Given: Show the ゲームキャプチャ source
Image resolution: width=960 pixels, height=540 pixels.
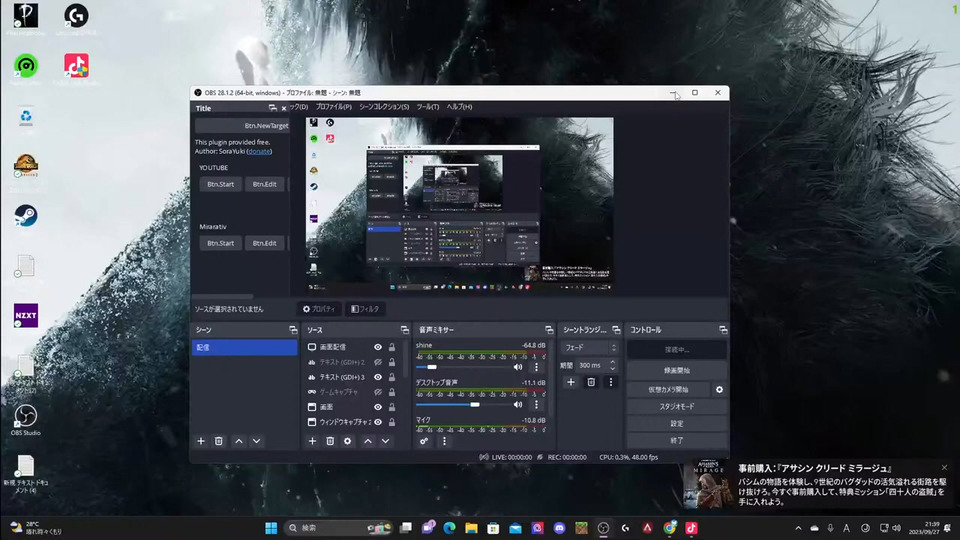Looking at the screenshot, I should [x=378, y=392].
